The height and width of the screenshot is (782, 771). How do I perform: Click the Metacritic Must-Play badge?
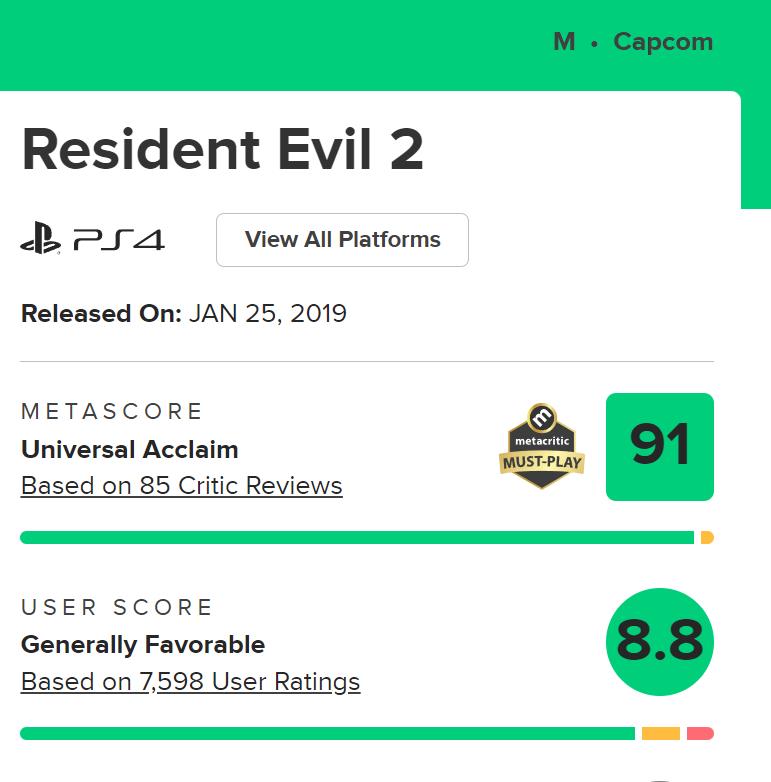(541, 447)
